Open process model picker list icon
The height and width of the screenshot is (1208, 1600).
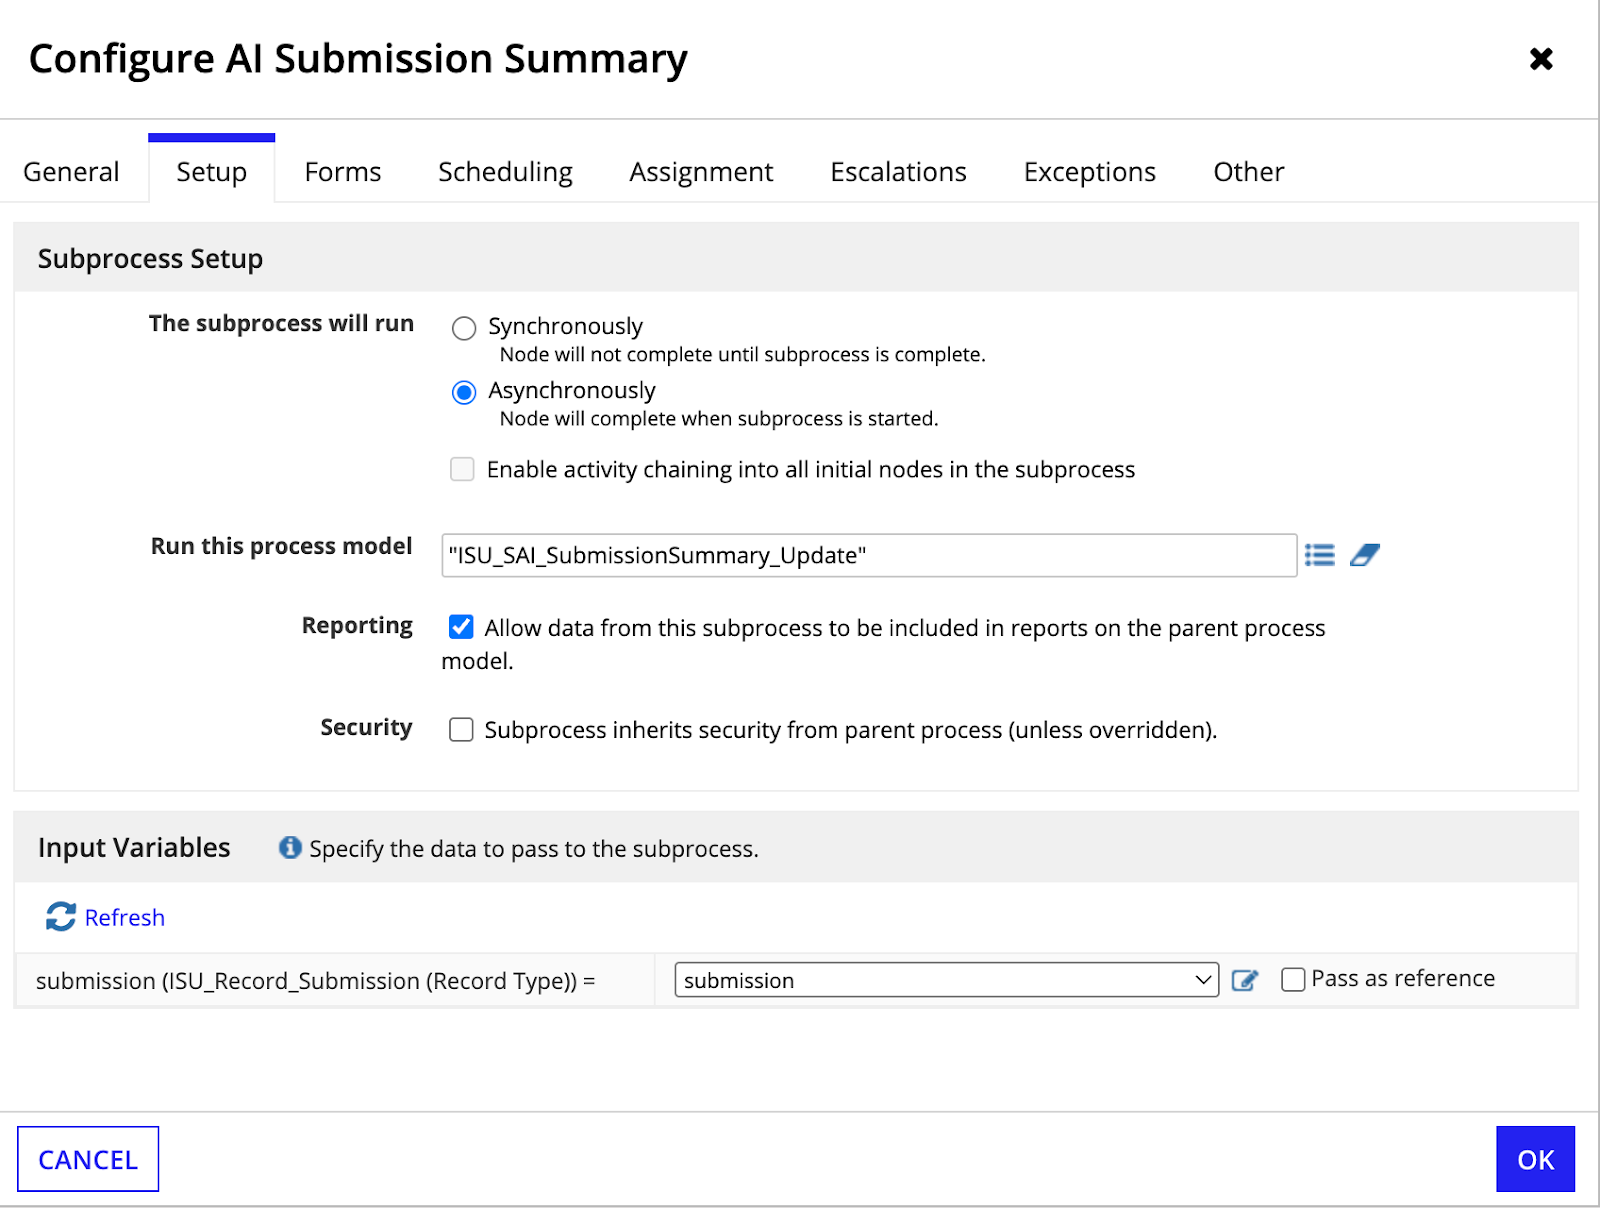click(x=1319, y=555)
